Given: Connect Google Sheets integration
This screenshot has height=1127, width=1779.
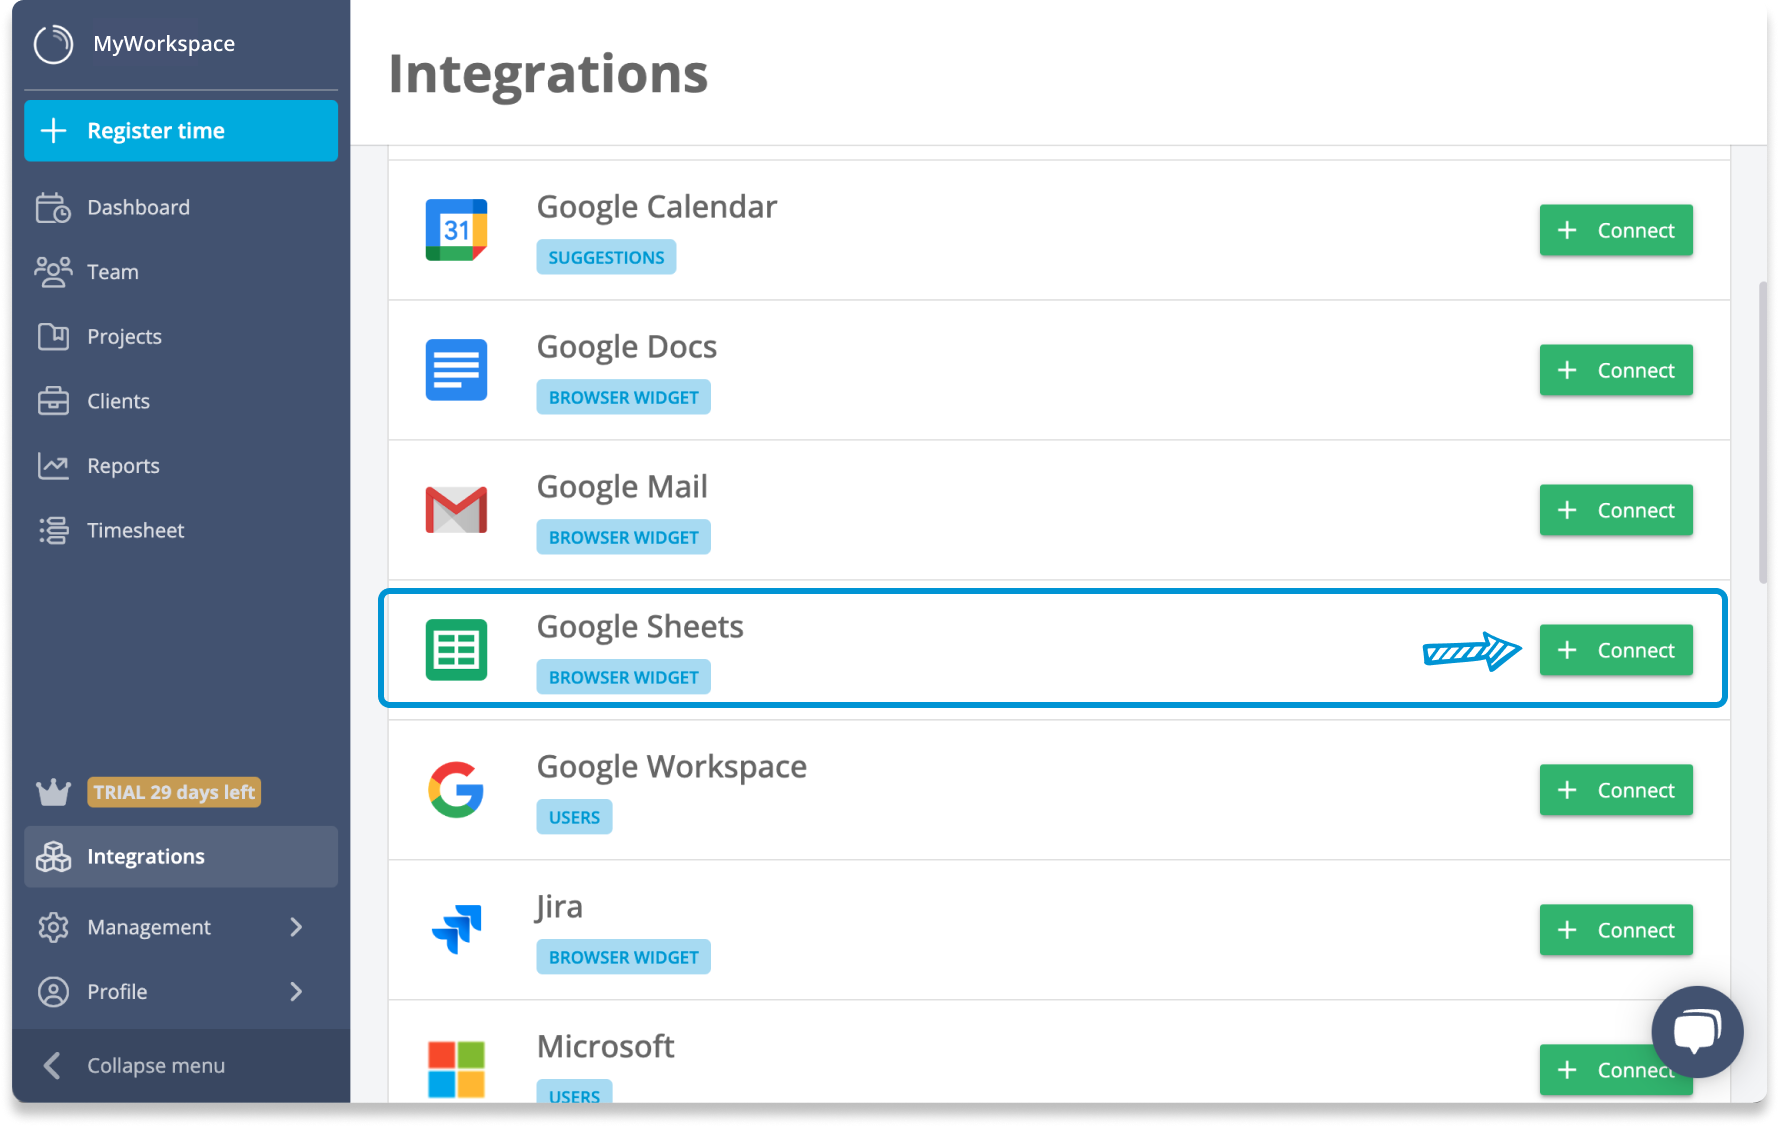Looking at the screenshot, I should point(1616,650).
